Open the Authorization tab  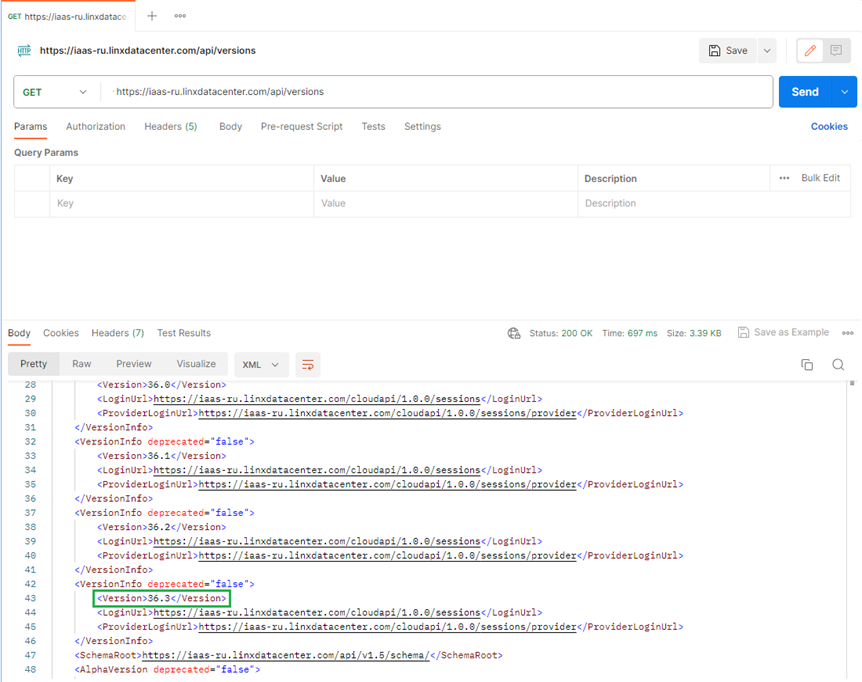(x=96, y=126)
